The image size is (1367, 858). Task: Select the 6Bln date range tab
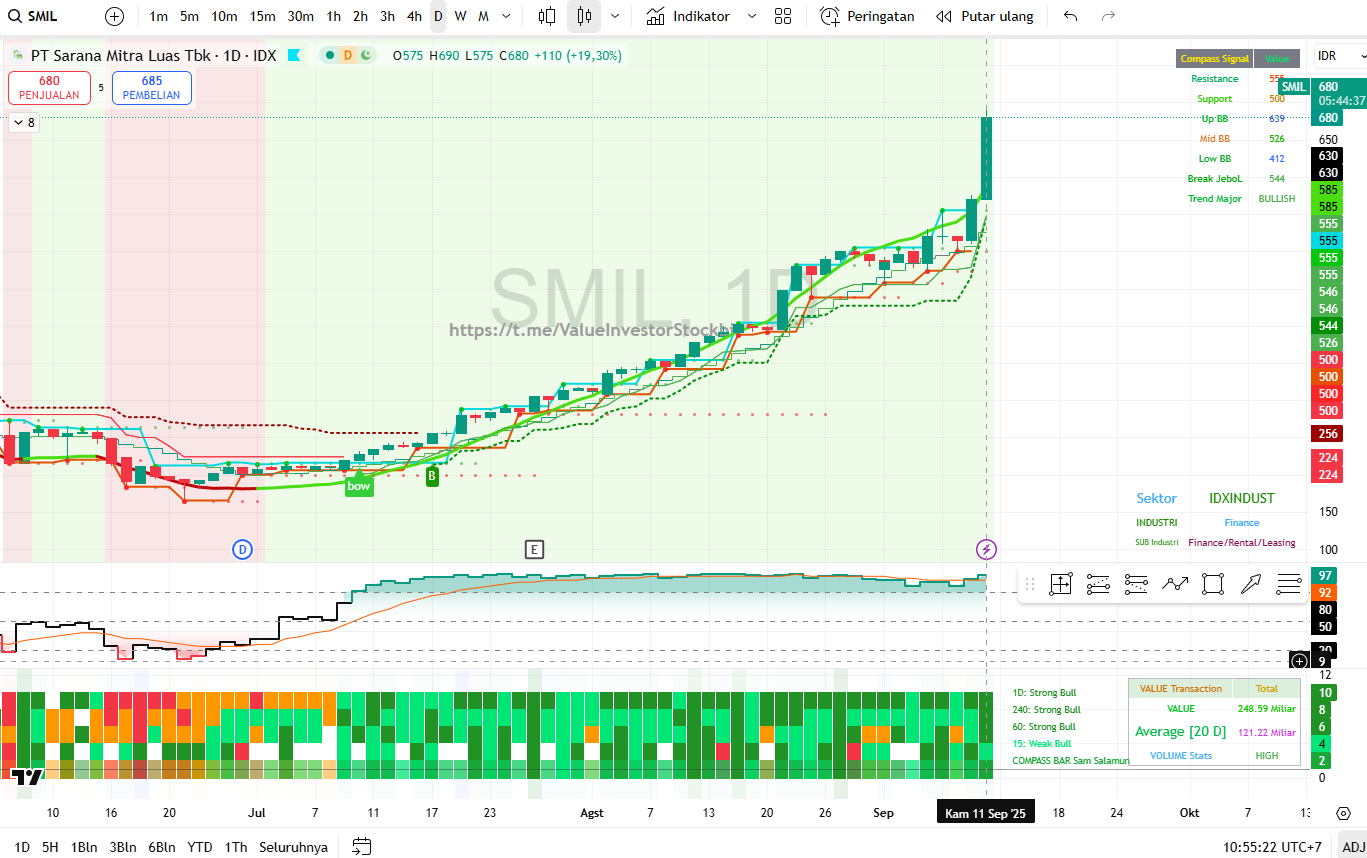[x=162, y=847]
